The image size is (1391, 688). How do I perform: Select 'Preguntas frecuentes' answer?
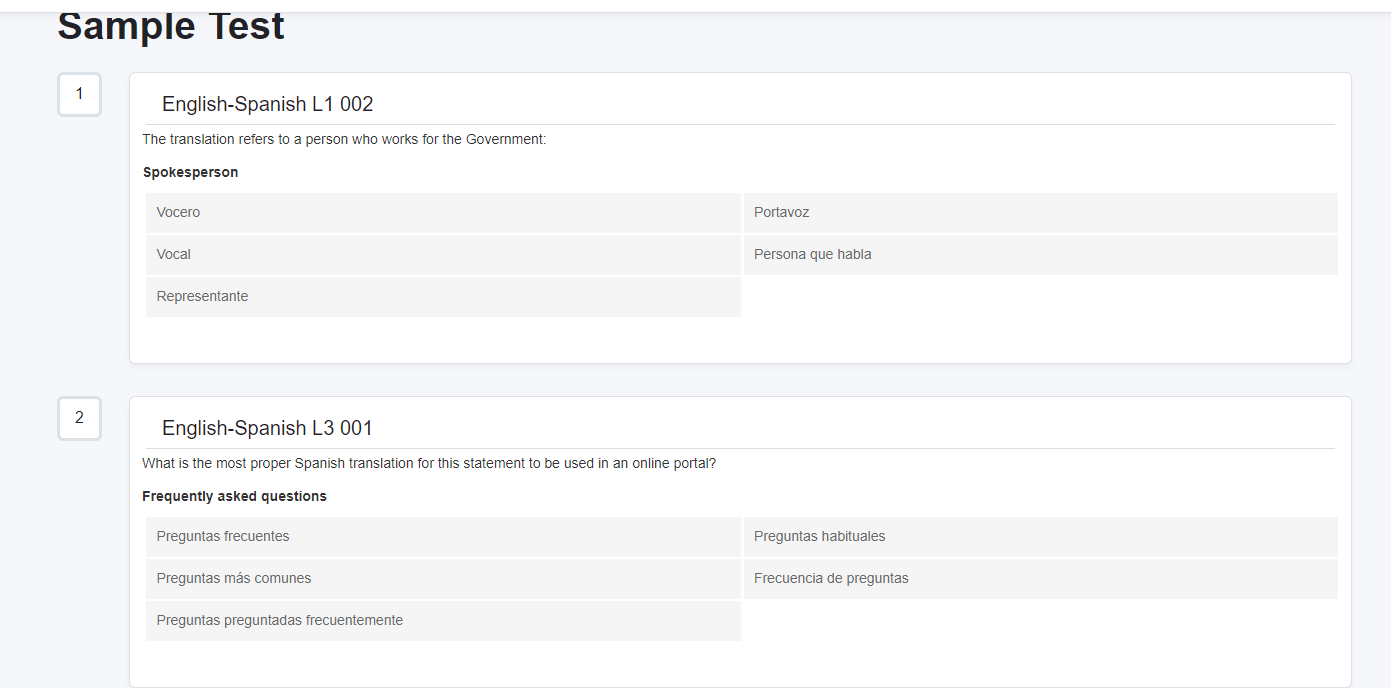tap(443, 537)
